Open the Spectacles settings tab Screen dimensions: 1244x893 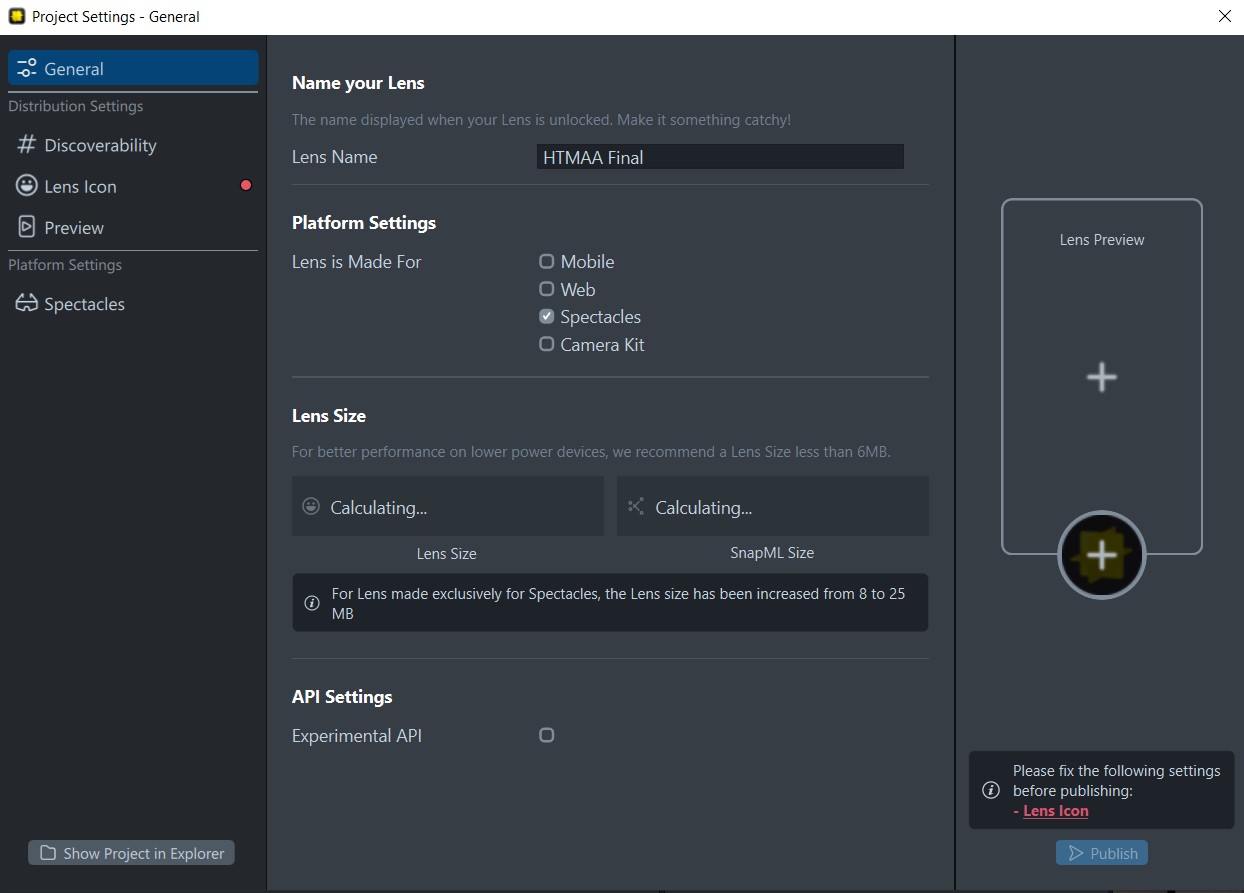84,304
